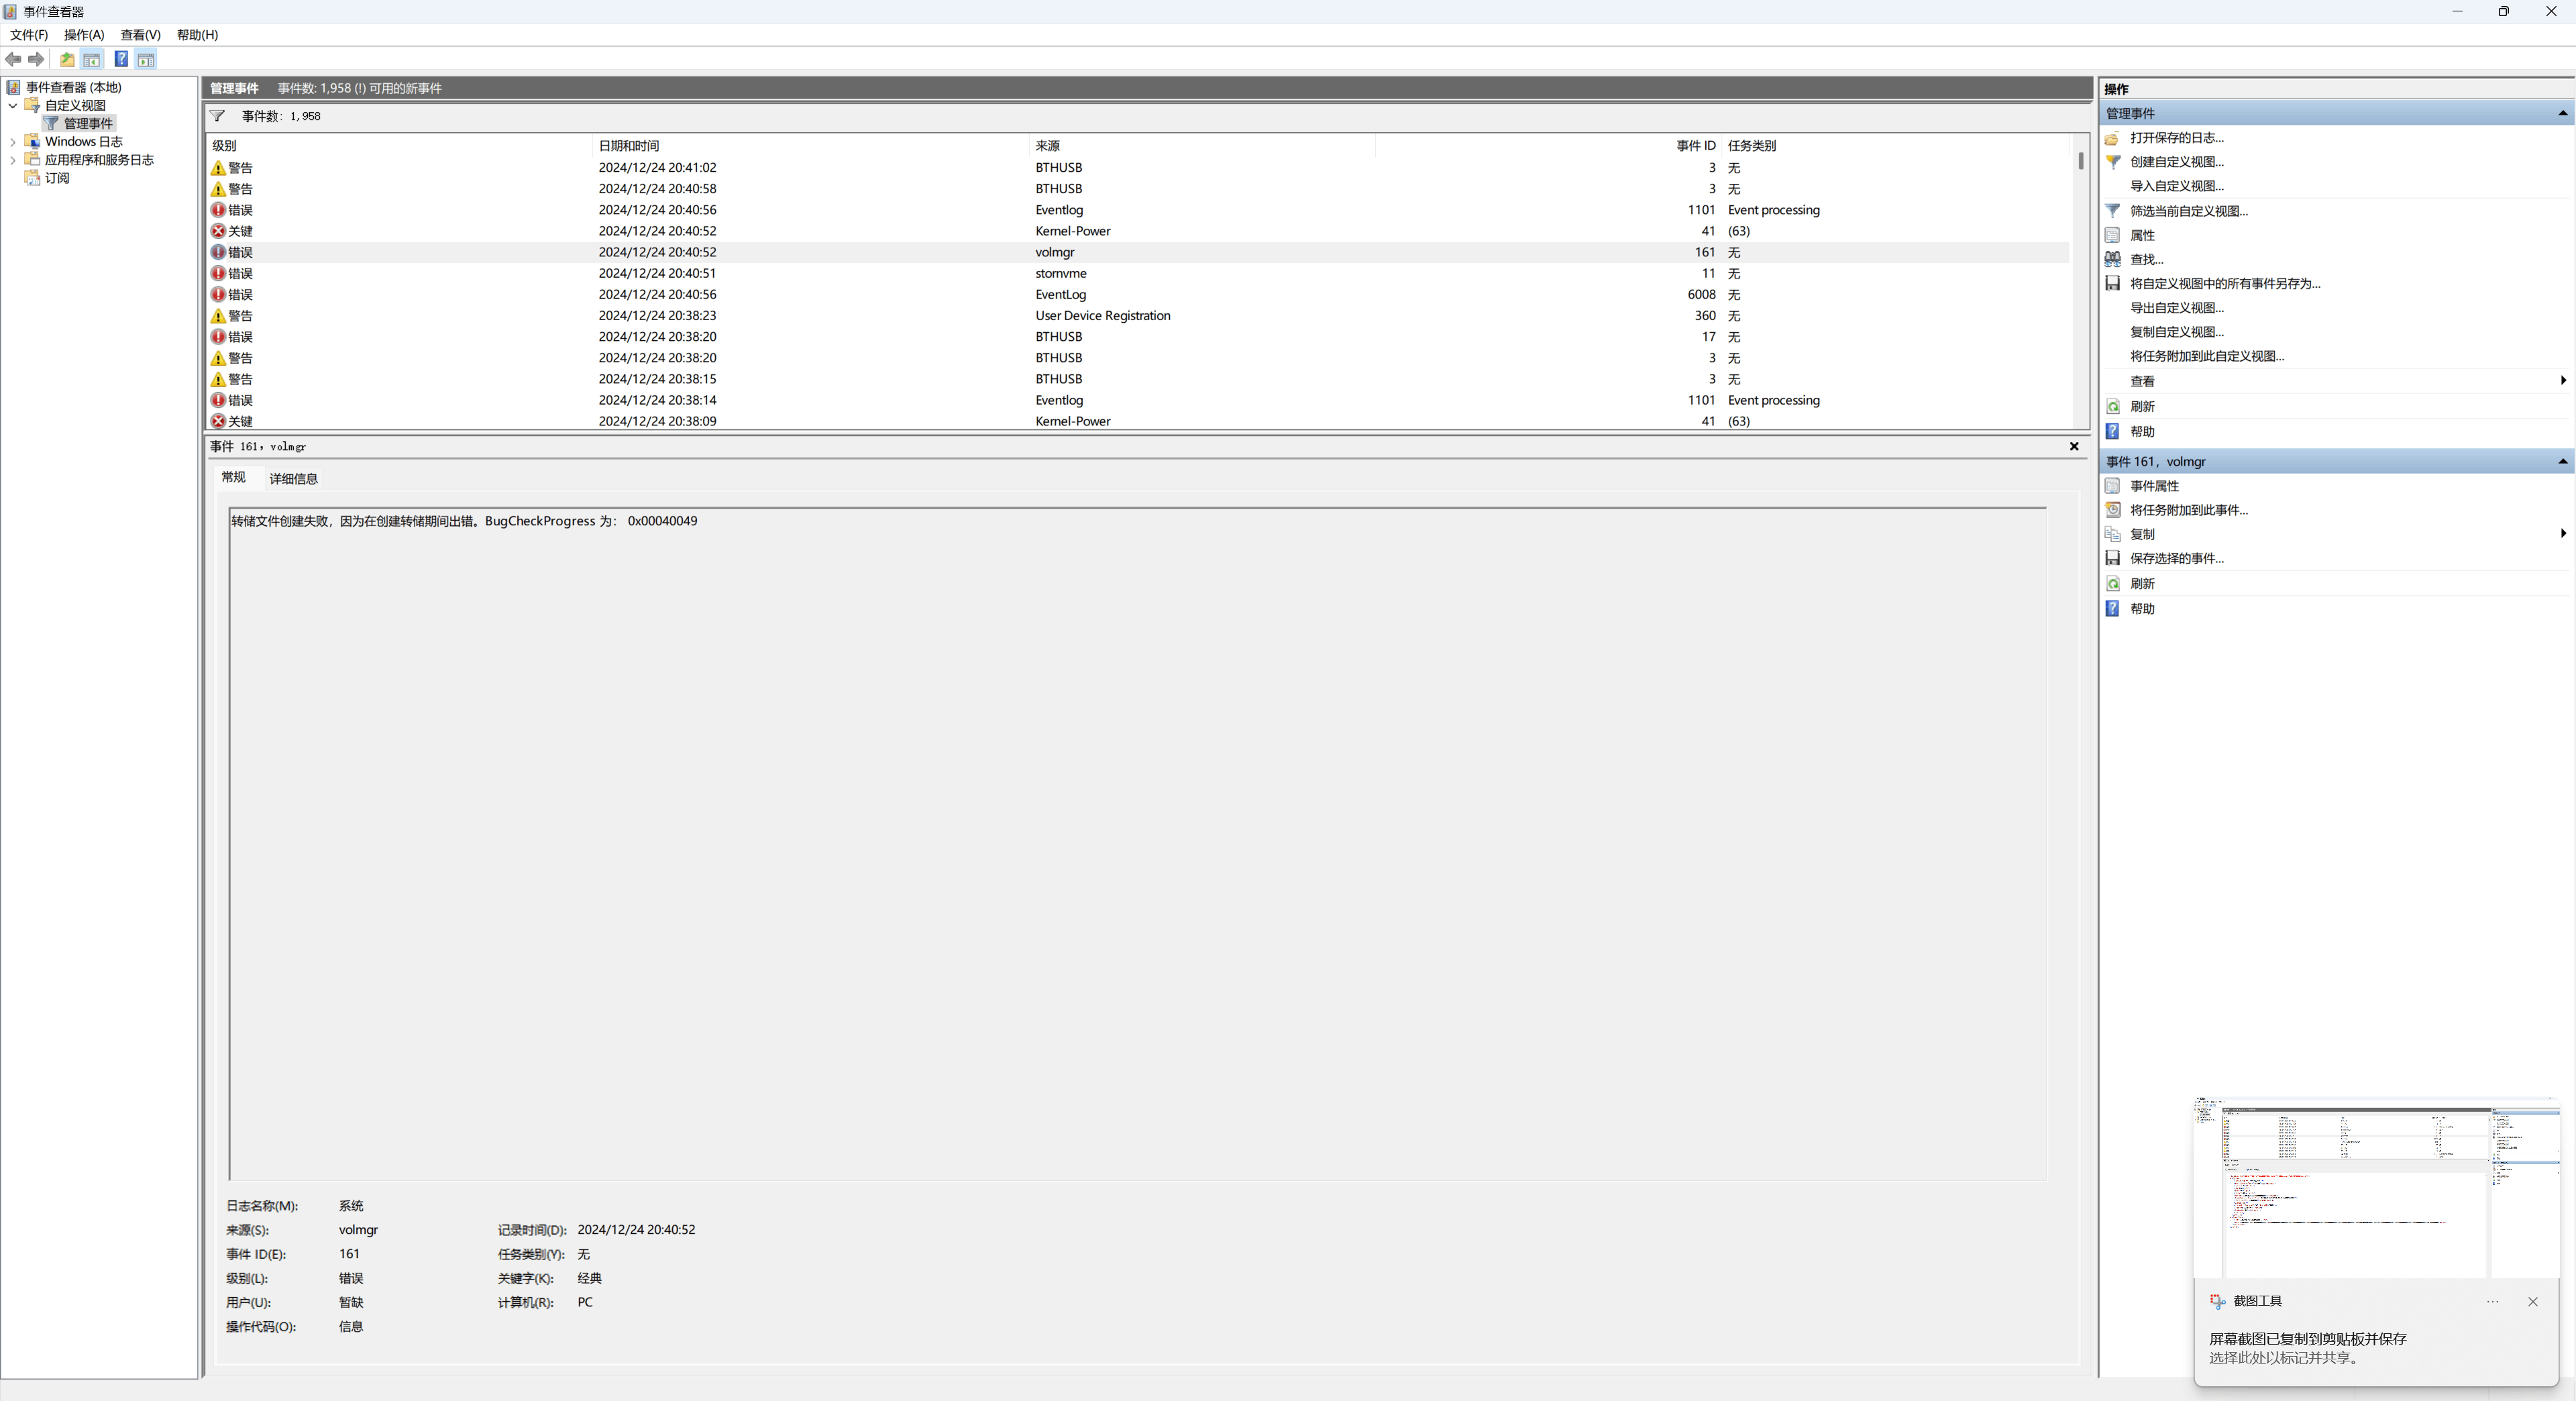Click 保存选择的事件 action
This screenshot has width=2576, height=1401.
[2176, 559]
